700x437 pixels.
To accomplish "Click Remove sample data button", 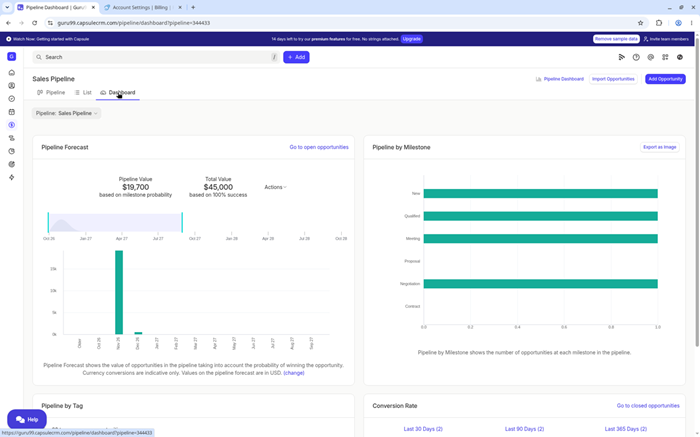I will 616,39.
